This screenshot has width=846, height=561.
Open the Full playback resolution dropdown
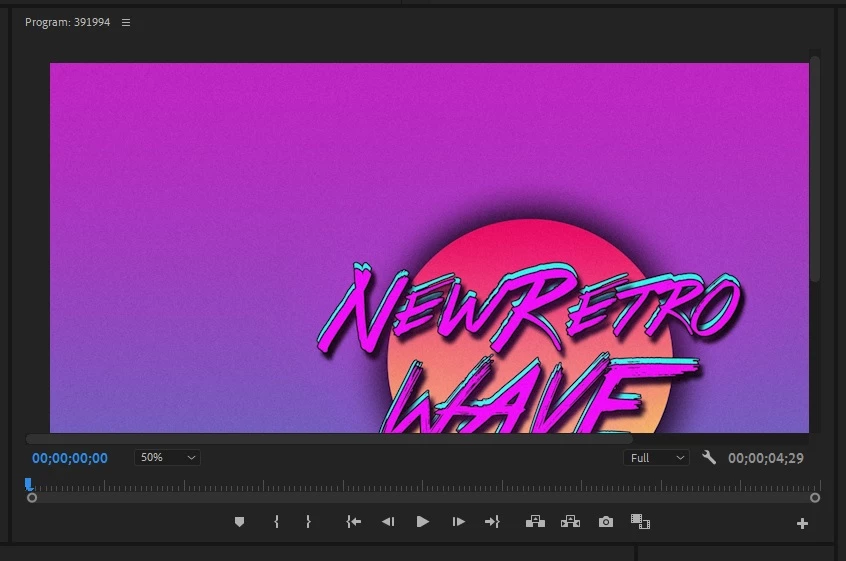point(656,458)
